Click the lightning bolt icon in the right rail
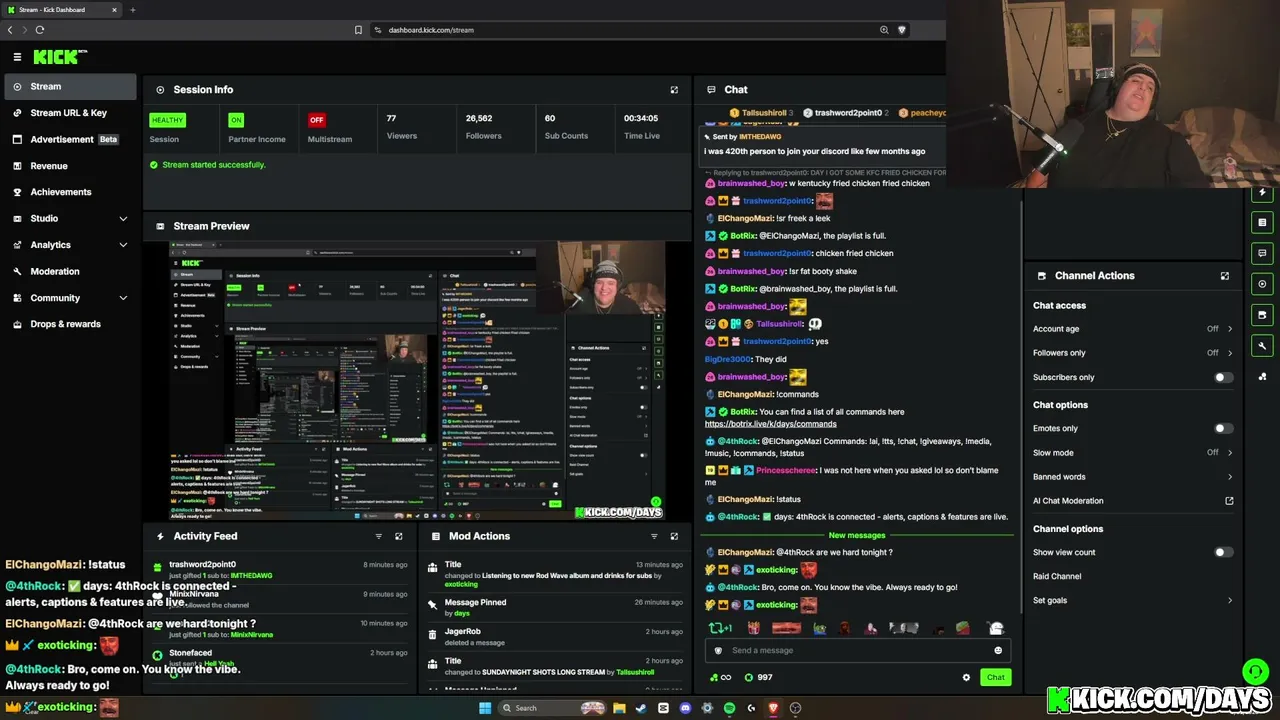The width and height of the screenshot is (1280, 720). (x=1262, y=192)
